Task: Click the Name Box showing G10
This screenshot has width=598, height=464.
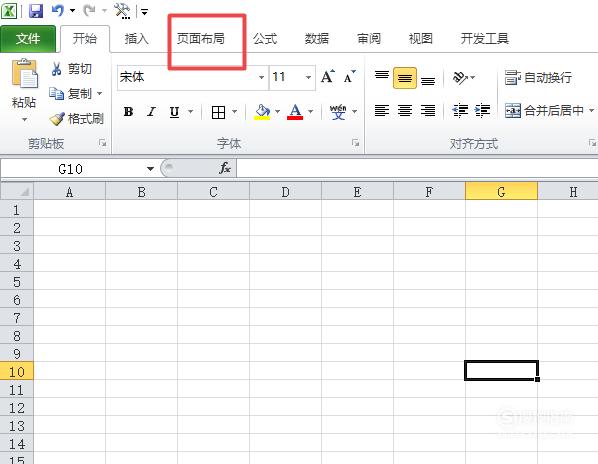Action: coord(72,169)
